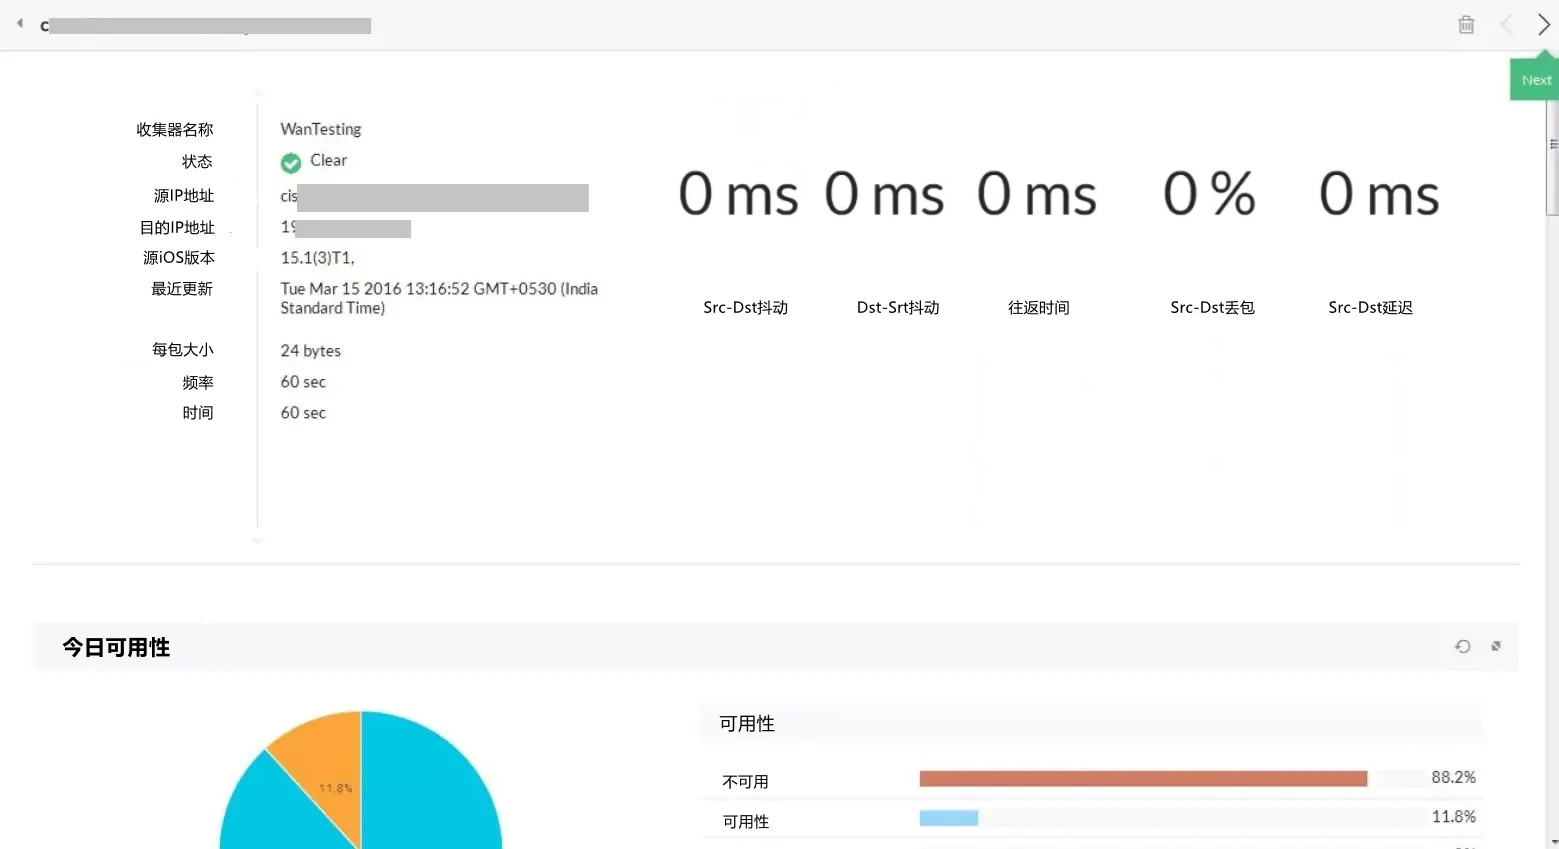Click the 可用性 row label next to blue bar
The width and height of the screenshot is (1559, 849).
point(746,822)
